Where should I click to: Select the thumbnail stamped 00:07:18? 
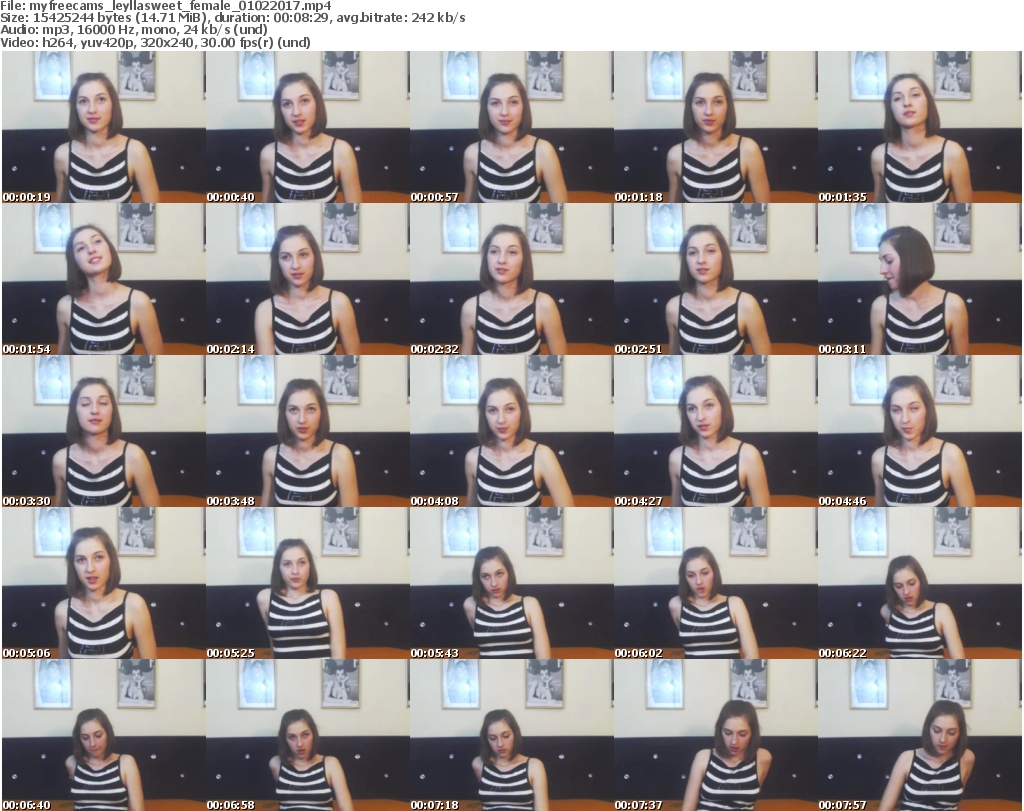pos(511,735)
